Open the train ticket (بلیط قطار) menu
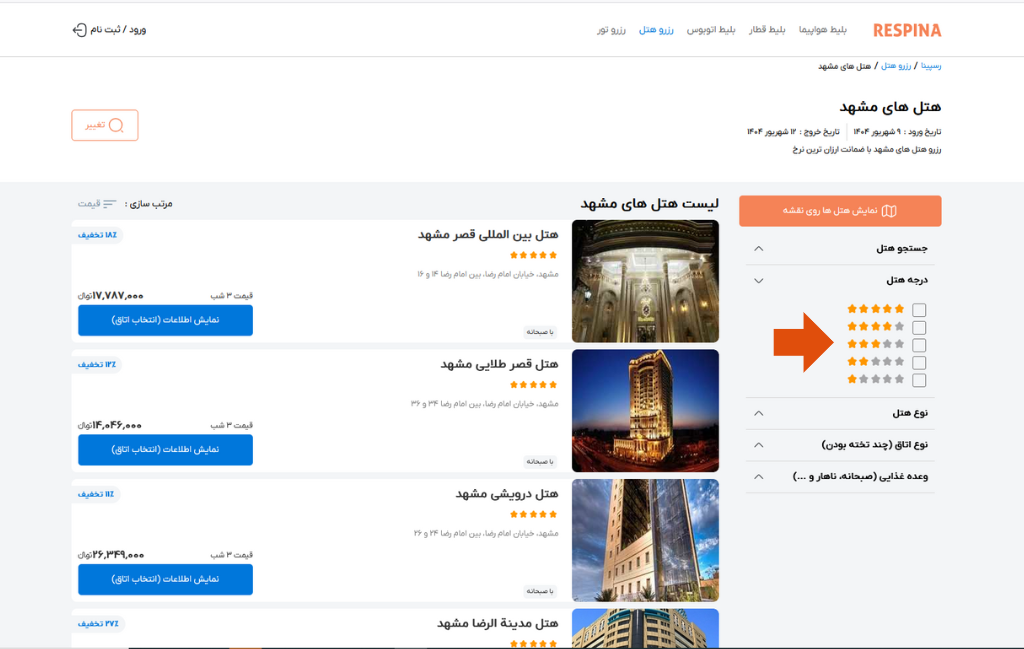 pyautogui.click(x=768, y=30)
